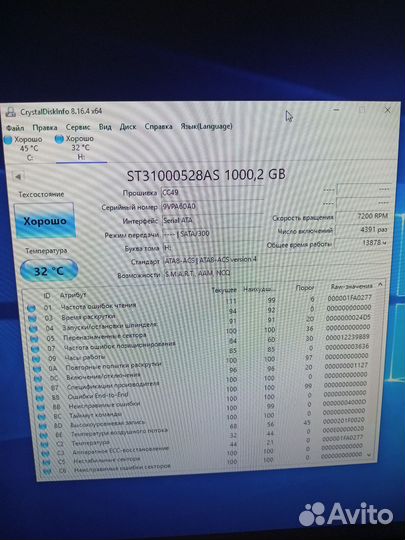The height and width of the screenshot is (540, 405).
Task: Click status icon for C5 Нестабильные сектора
Action: click(x=46, y=463)
